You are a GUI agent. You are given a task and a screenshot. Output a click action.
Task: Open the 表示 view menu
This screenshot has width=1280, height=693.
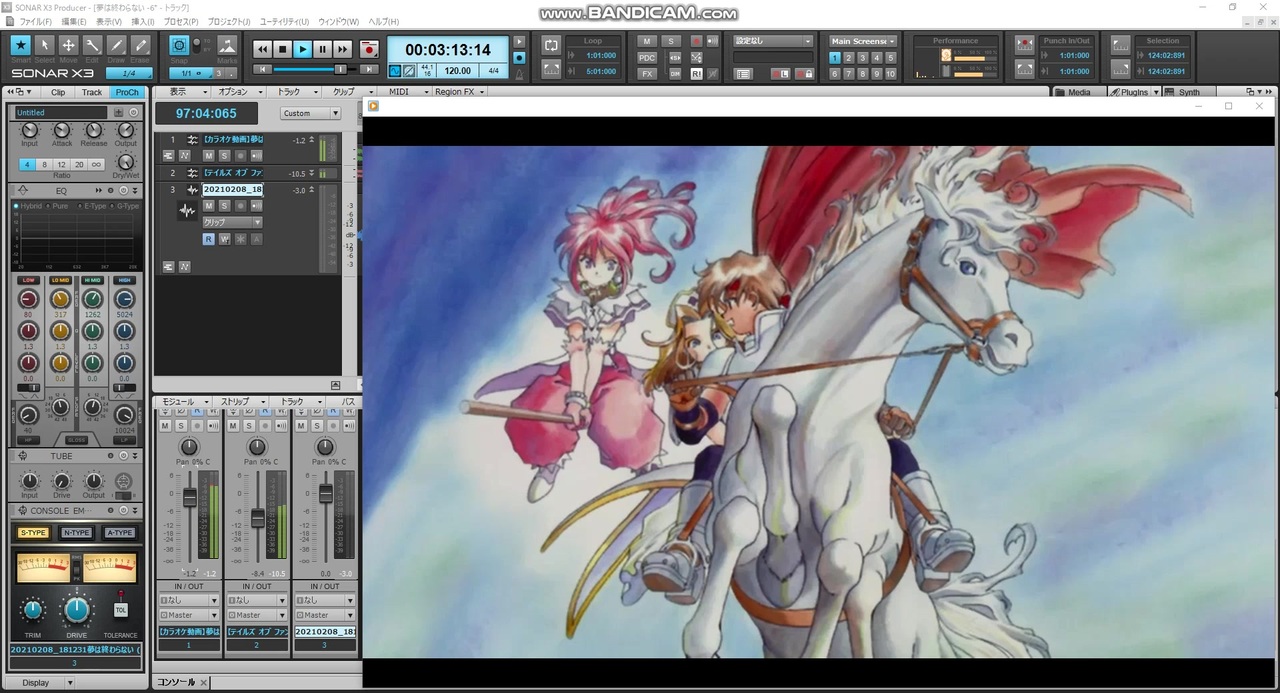181,91
